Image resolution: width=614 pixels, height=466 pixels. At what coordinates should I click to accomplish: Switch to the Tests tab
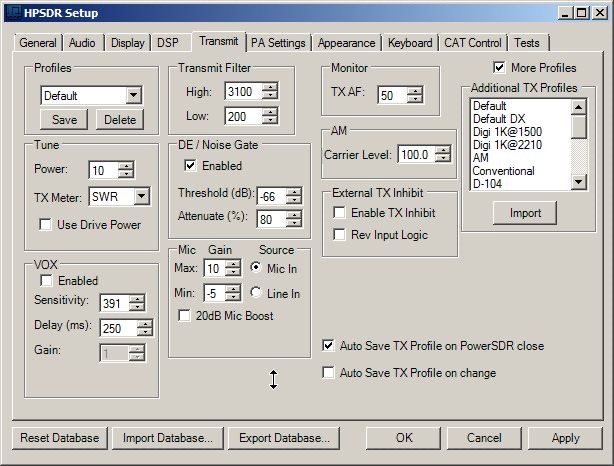527,43
